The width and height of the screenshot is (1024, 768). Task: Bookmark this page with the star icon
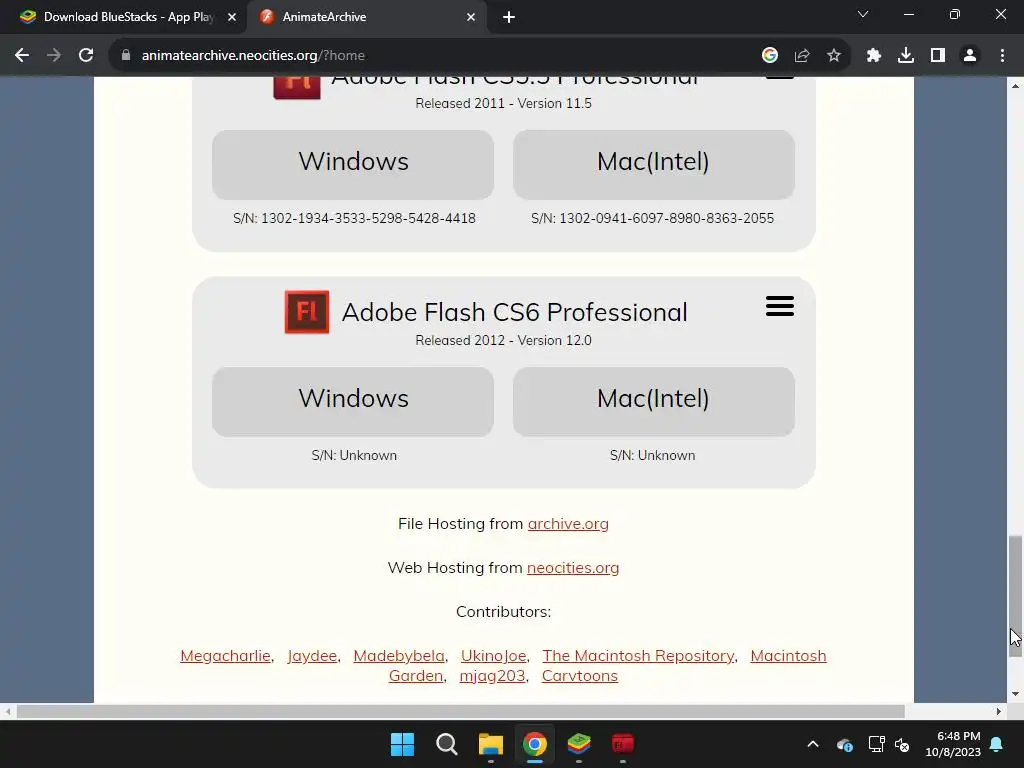tap(834, 56)
